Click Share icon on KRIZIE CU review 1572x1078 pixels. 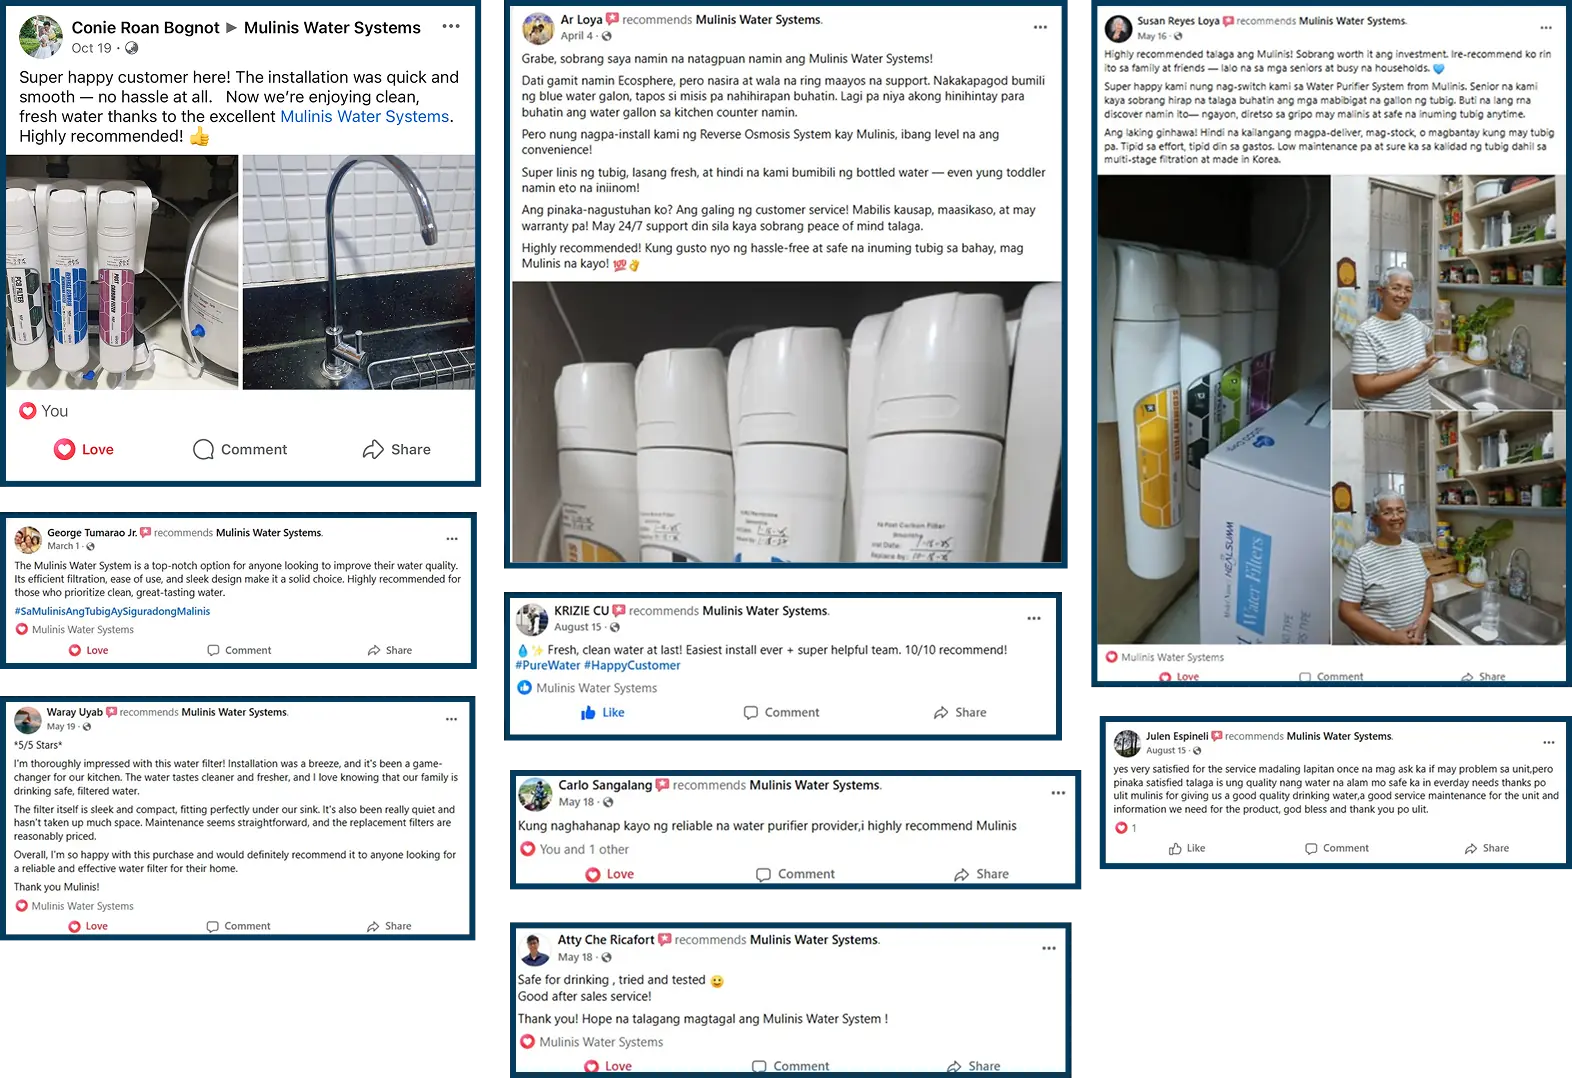[x=941, y=713]
